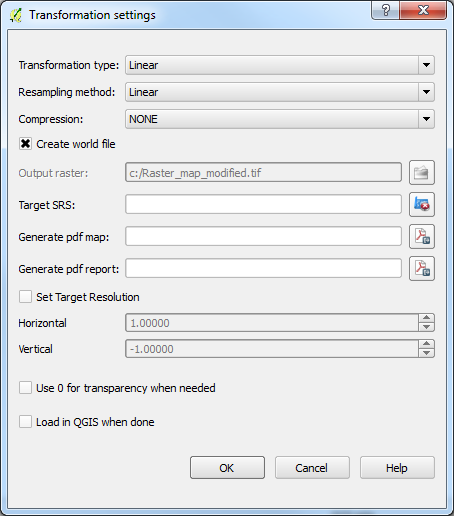Open the Compression dropdown
Viewport: 454px width, 516px height.
pos(280,119)
